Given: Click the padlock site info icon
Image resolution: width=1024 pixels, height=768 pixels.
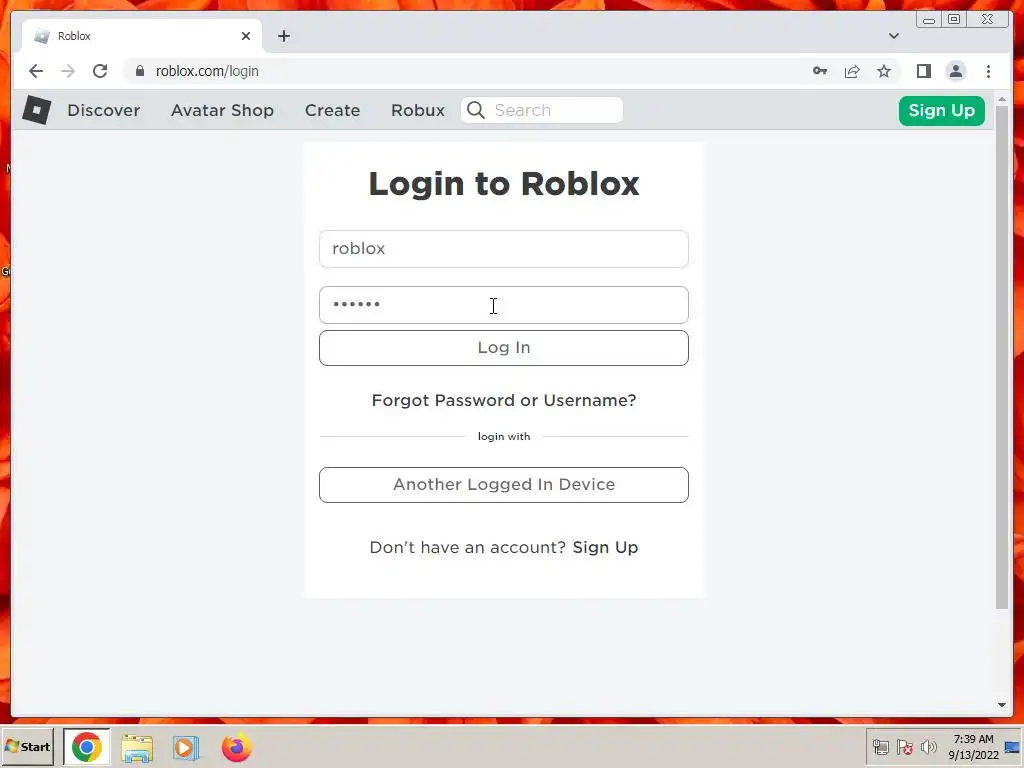Looking at the screenshot, I should pyautogui.click(x=139, y=71).
